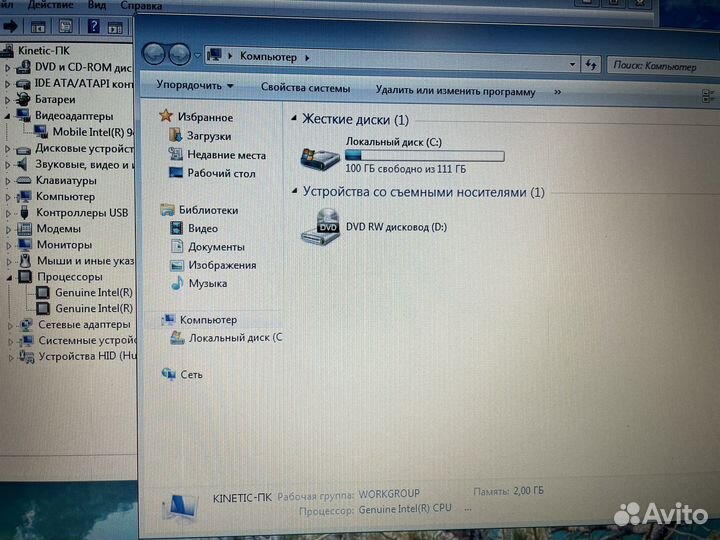Screen dimensions: 720x540
Task: Click the search field Поиск: Компьютер
Action: [x=663, y=67]
